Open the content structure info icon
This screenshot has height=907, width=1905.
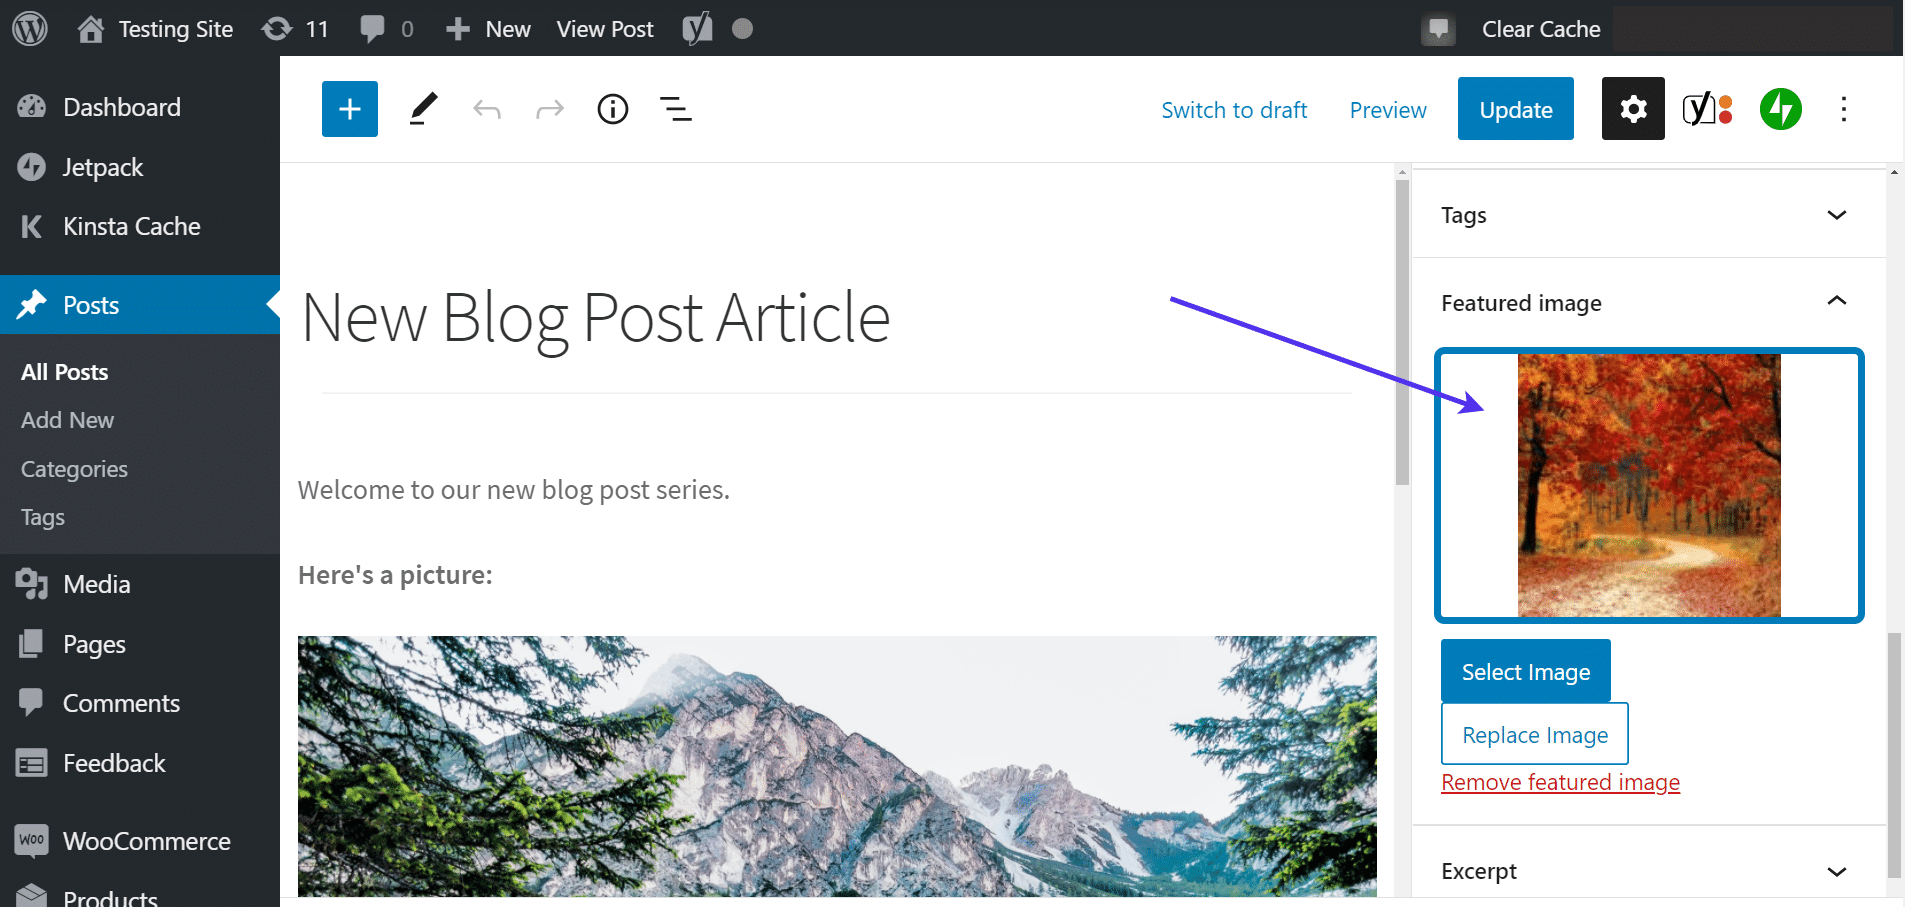point(612,109)
